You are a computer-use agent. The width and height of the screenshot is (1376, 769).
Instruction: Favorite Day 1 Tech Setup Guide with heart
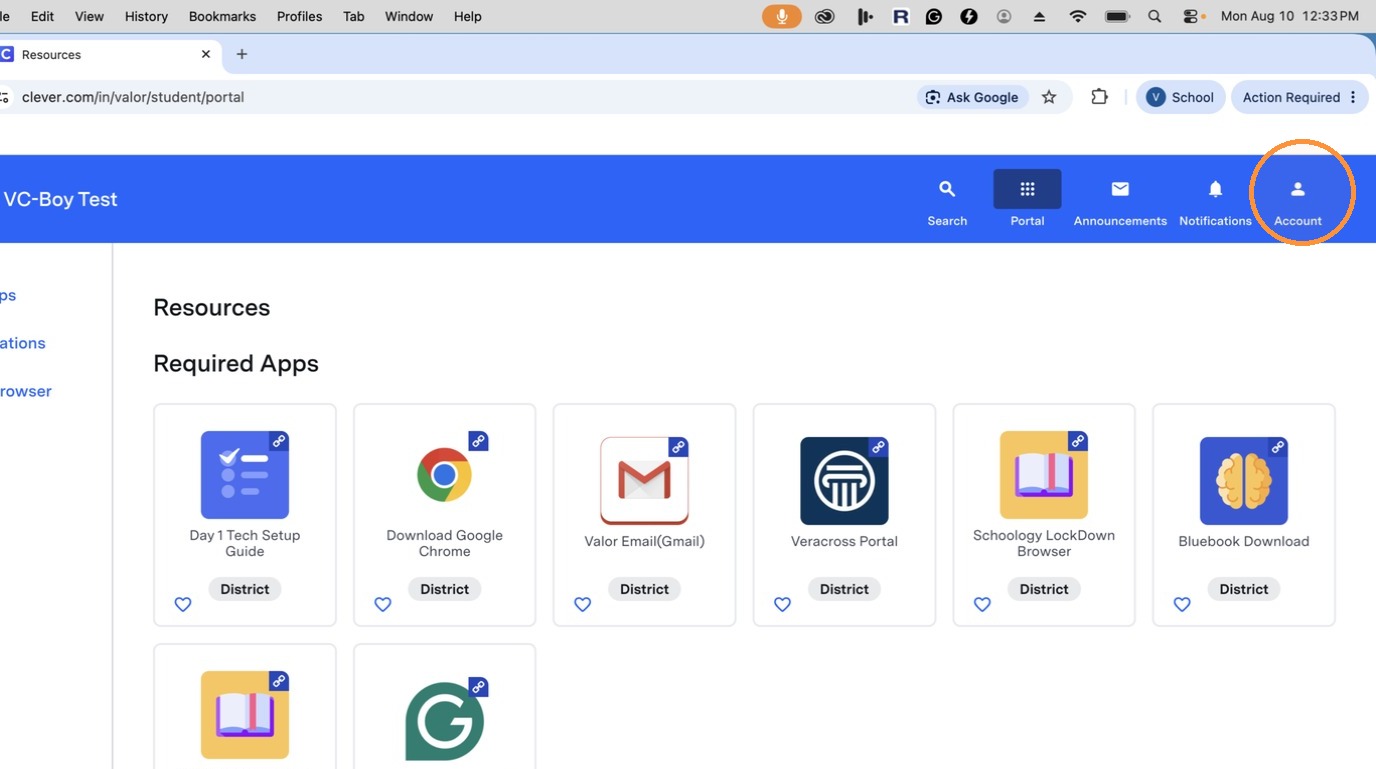click(x=183, y=604)
